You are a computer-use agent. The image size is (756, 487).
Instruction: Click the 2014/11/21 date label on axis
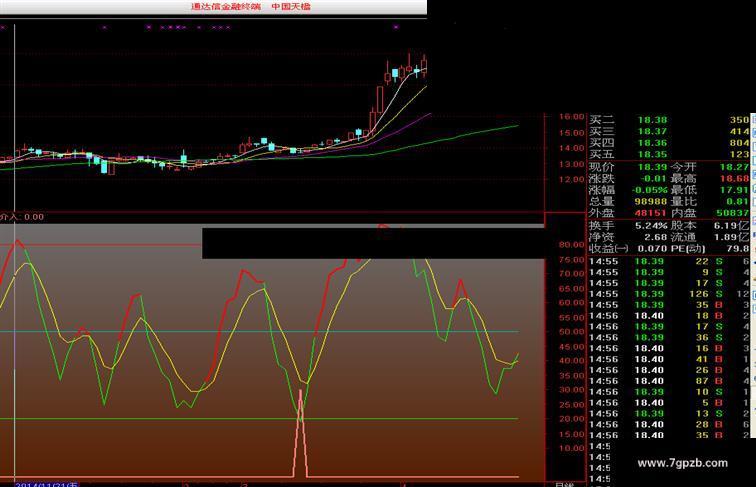pyautogui.click(x=47, y=484)
